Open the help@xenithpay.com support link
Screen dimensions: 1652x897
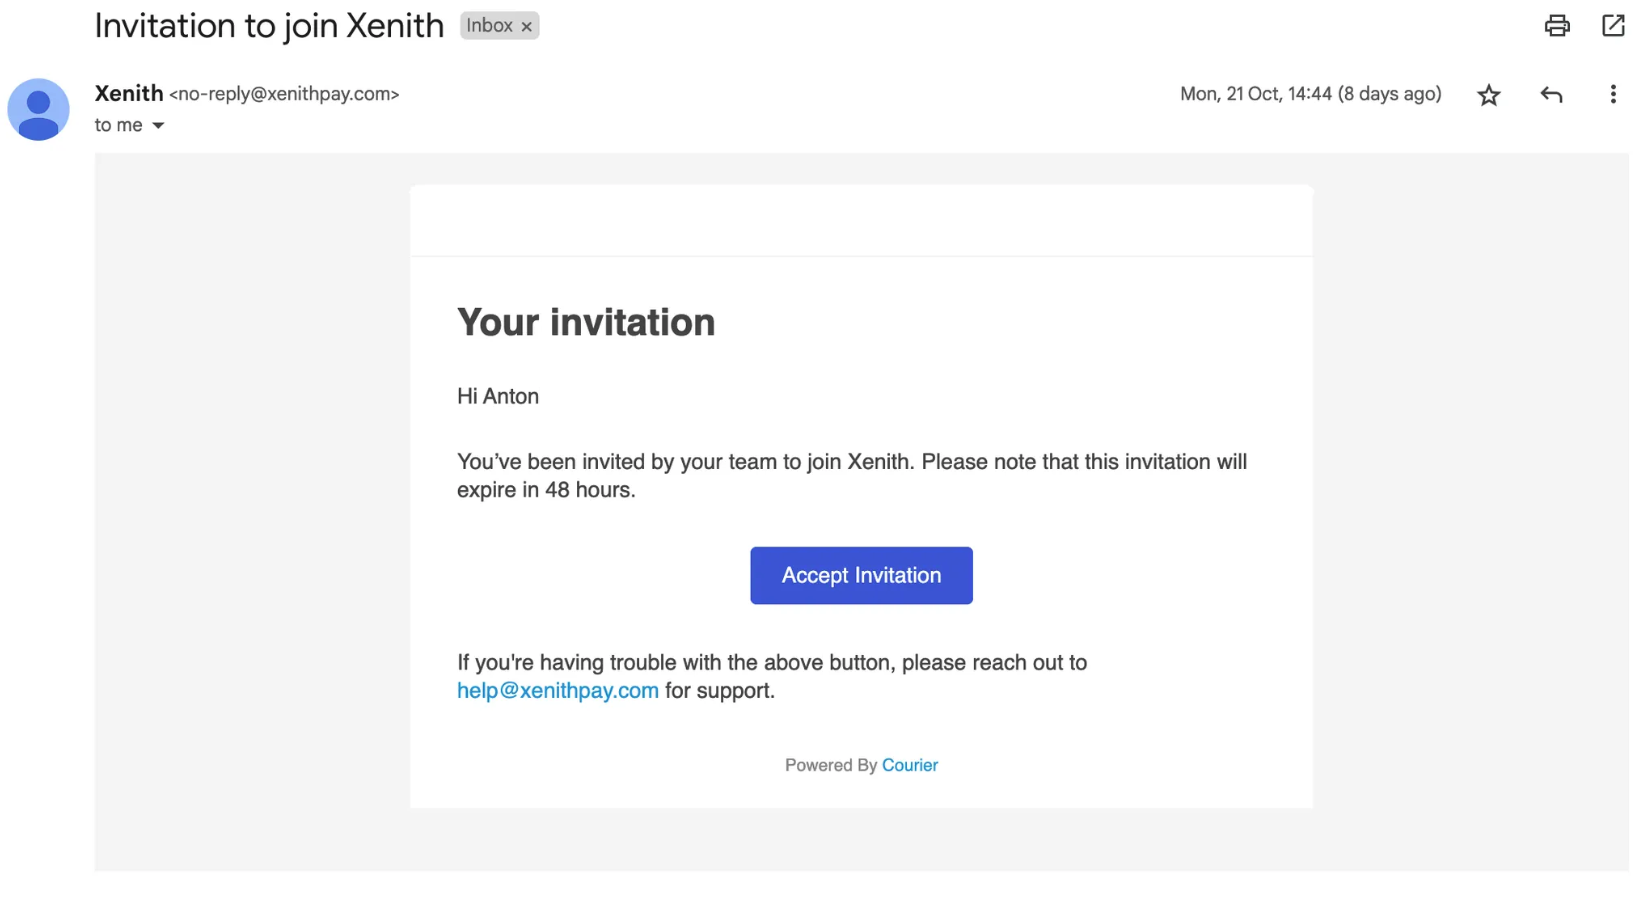558,691
